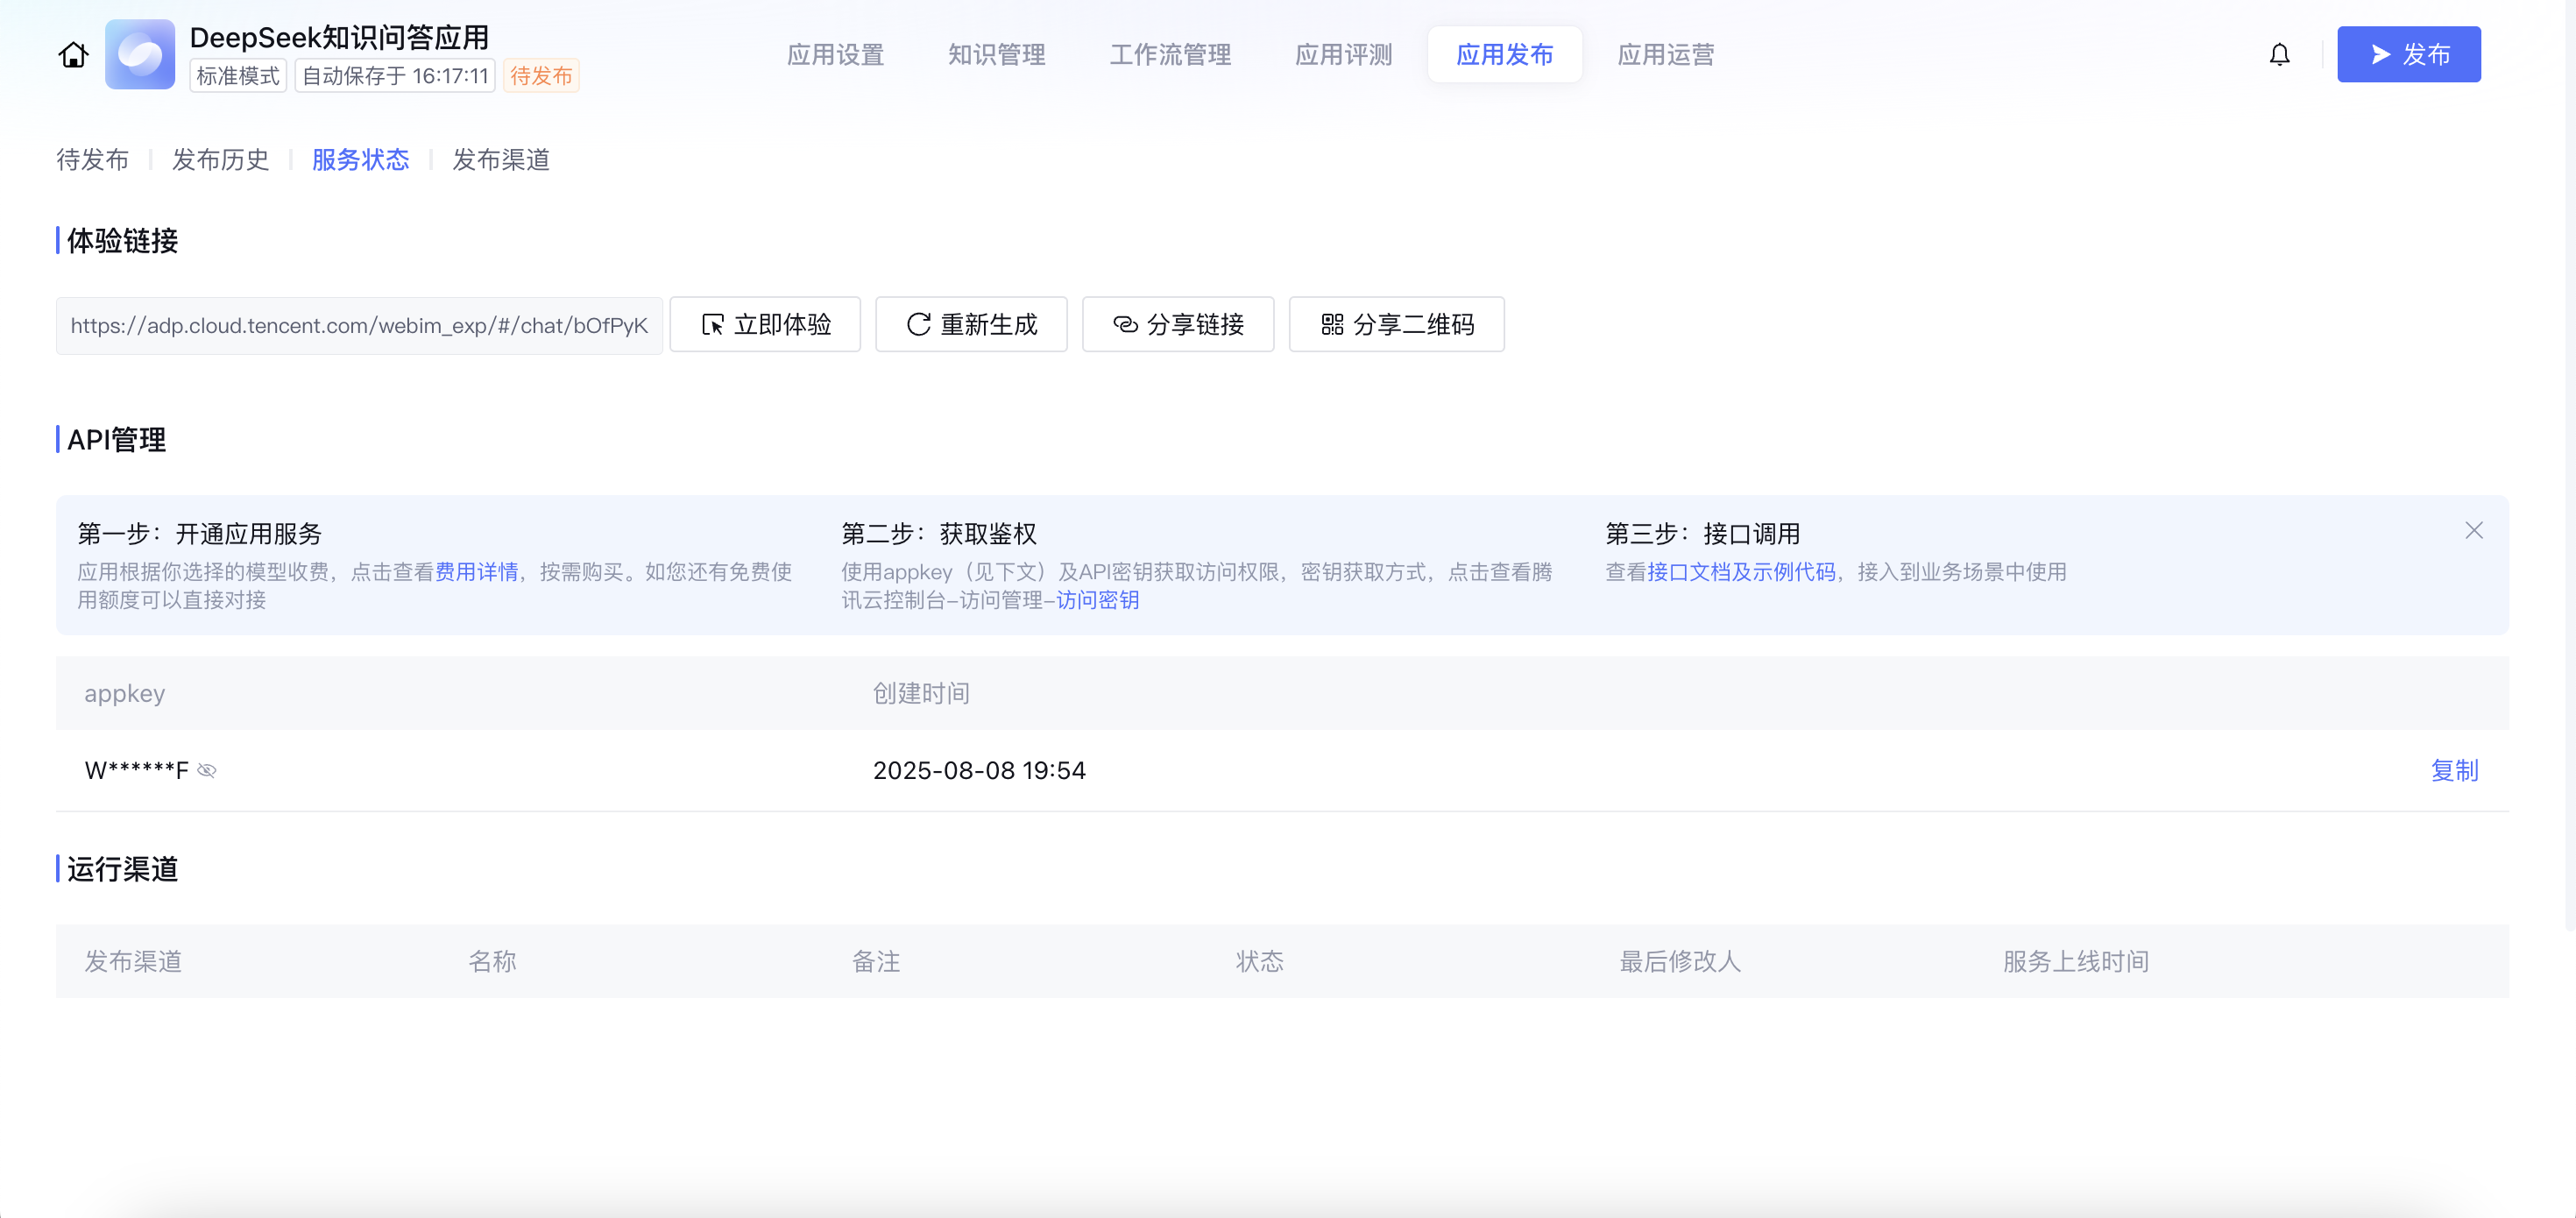
Task: Go to the 工作流管理 tab
Action: pyautogui.click(x=1170, y=54)
